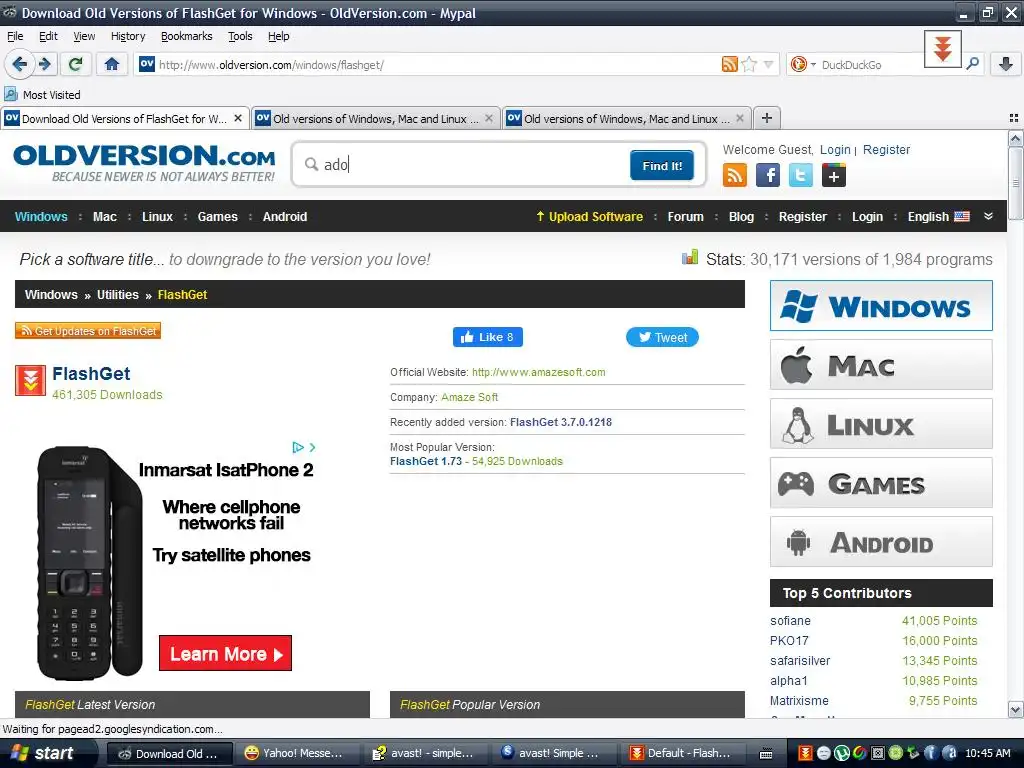1024x768 pixels.
Task: Click the Find It! button
Action: (662, 165)
